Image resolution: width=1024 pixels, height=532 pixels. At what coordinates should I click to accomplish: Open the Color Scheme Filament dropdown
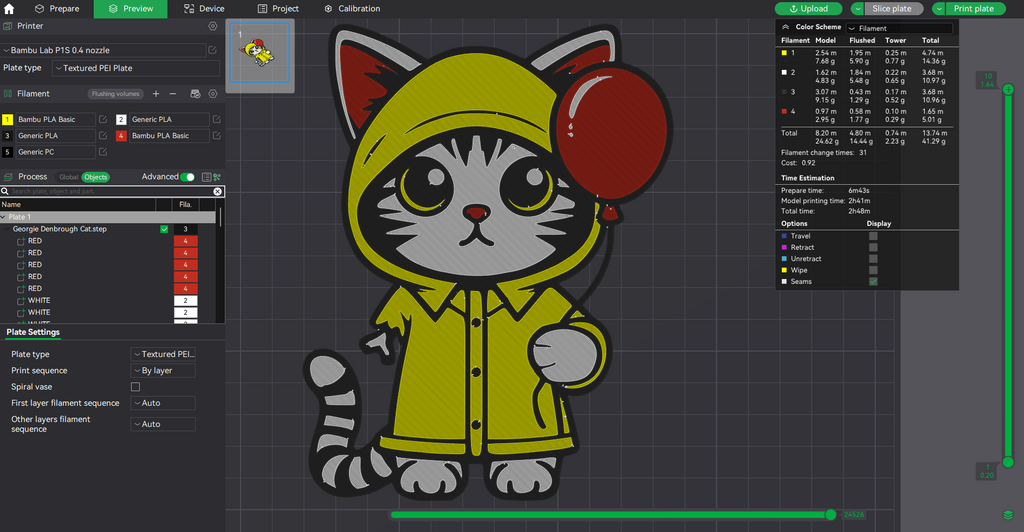tap(899, 28)
